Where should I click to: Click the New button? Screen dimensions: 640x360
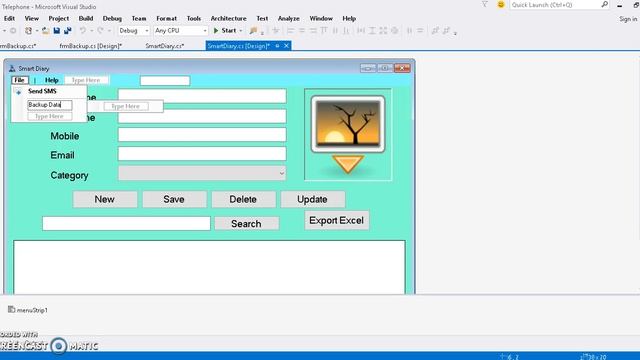tap(105, 199)
